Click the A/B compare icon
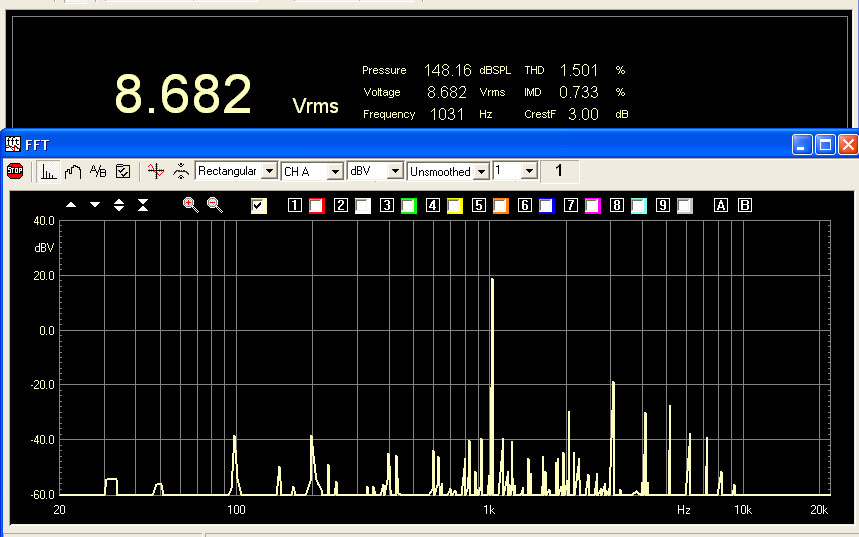859x537 pixels. click(98, 171)
